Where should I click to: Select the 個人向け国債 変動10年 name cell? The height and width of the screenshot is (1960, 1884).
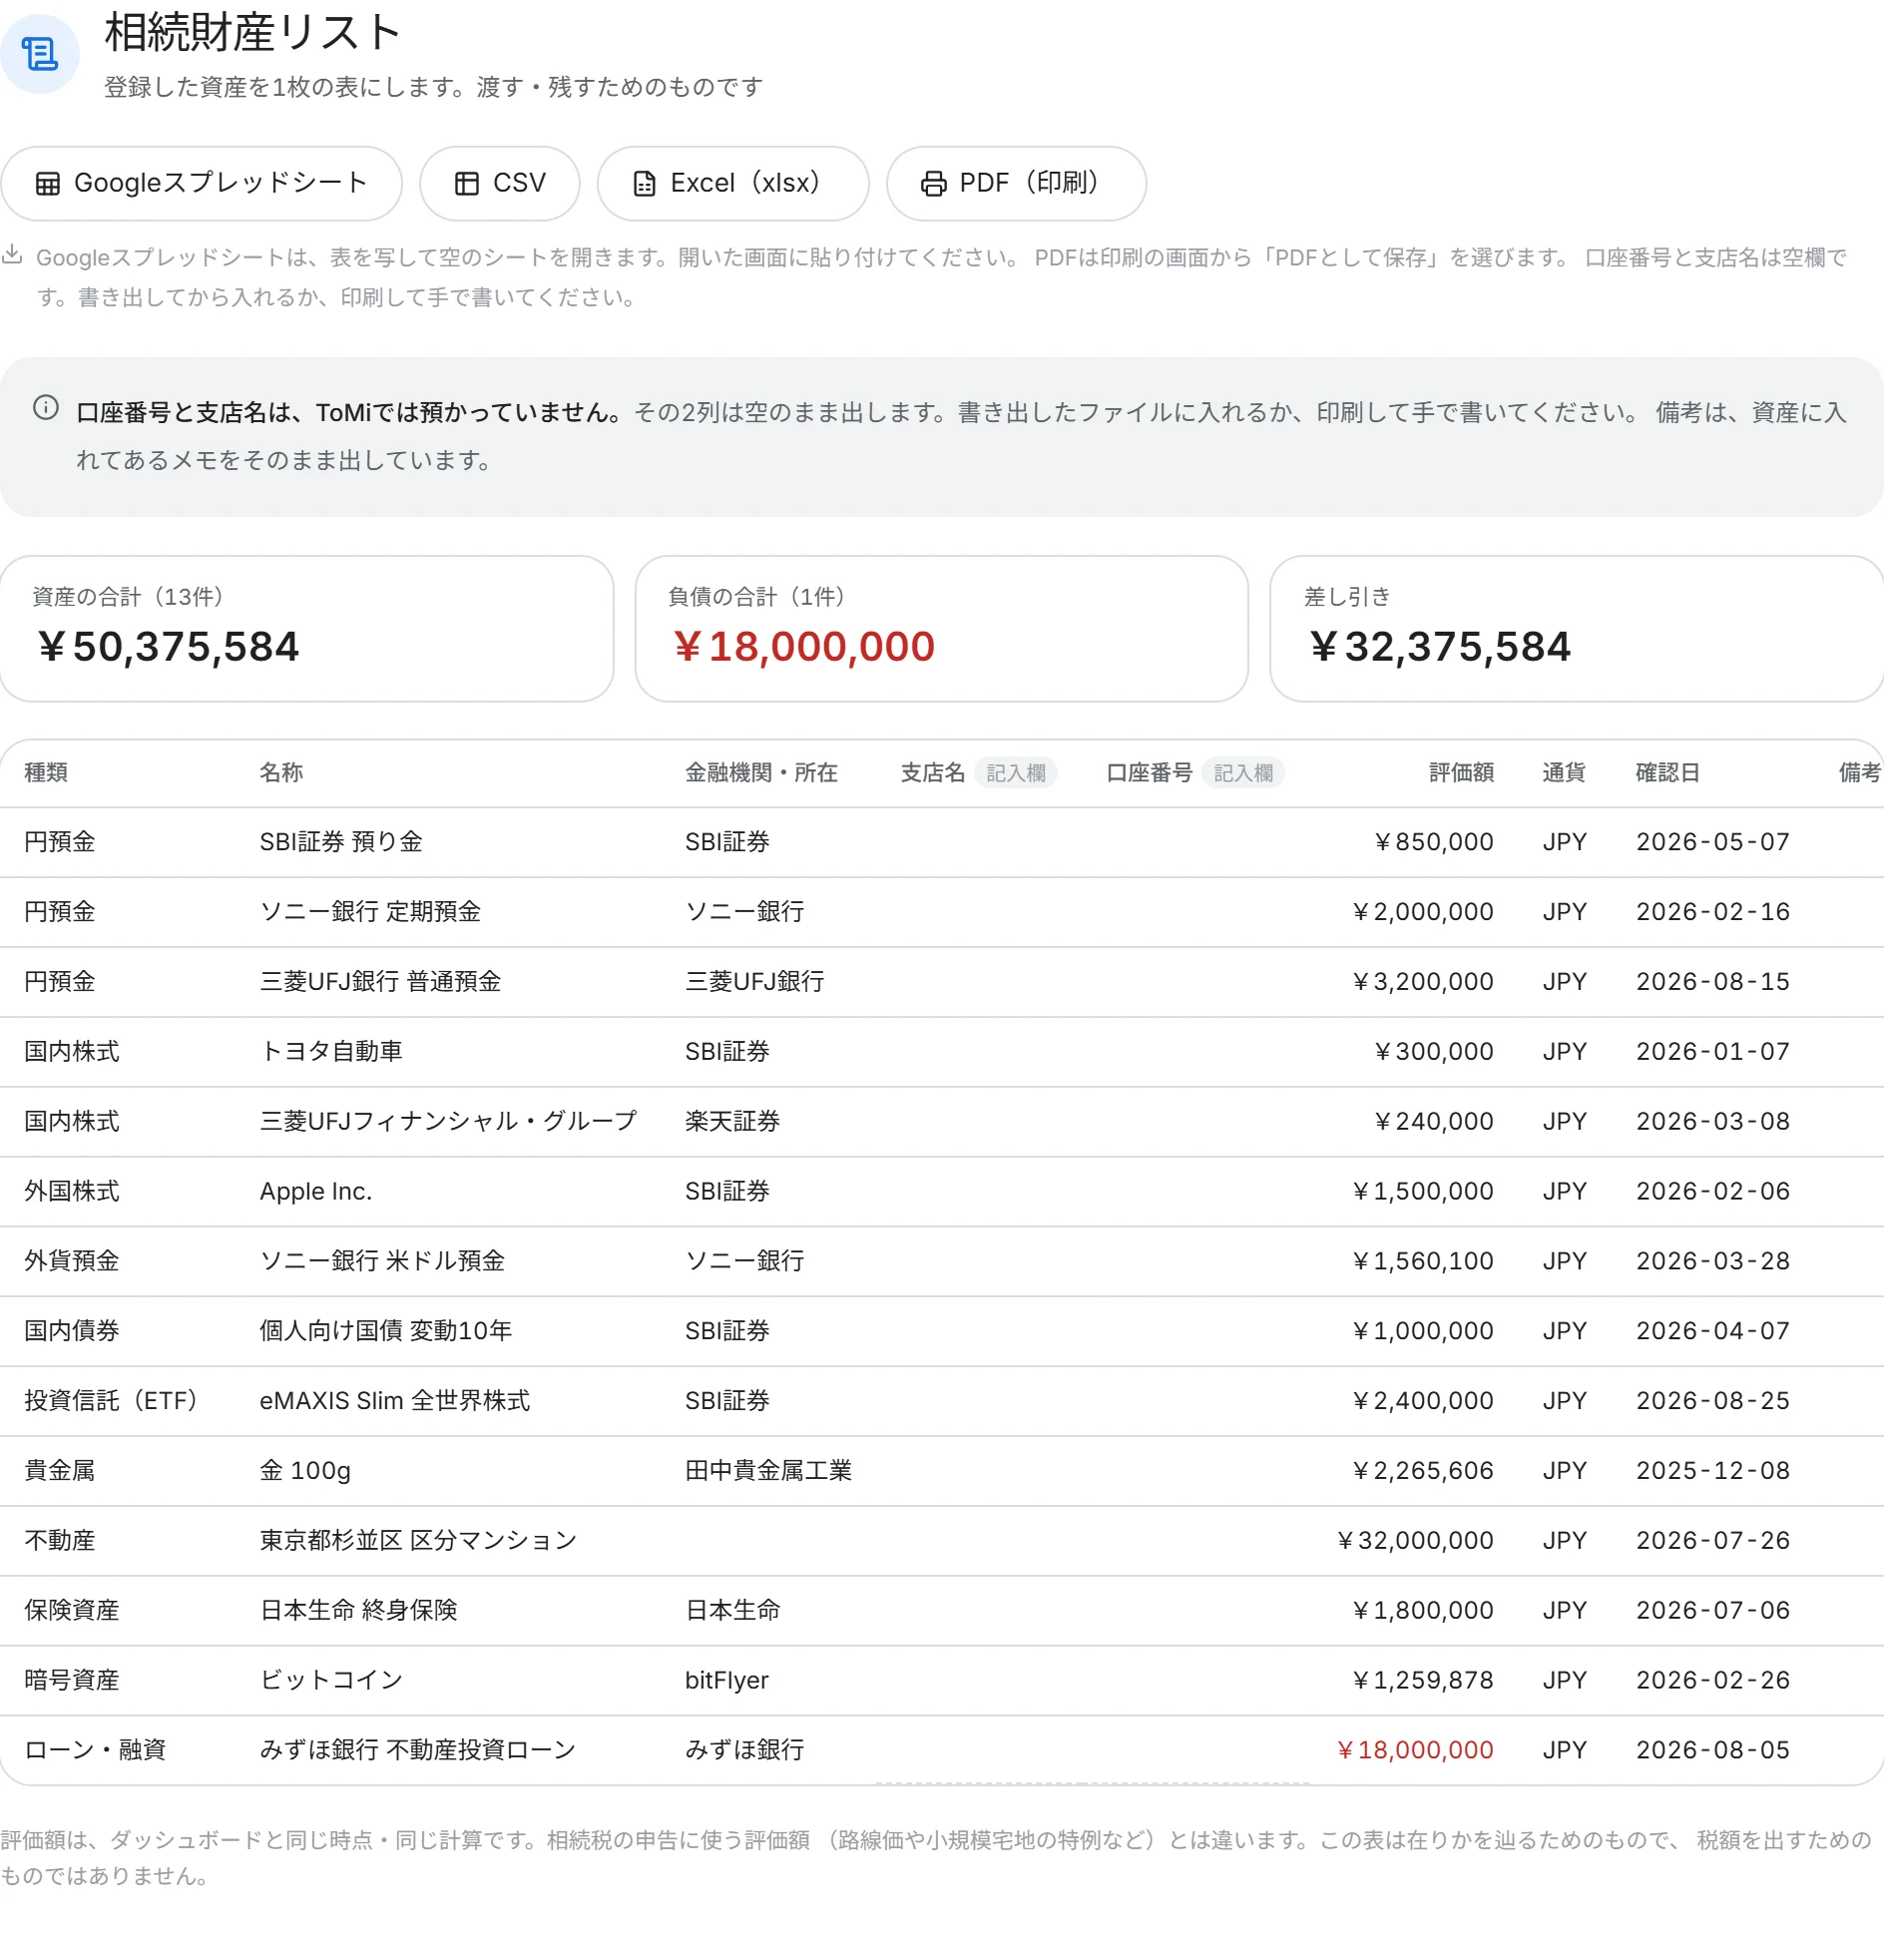(x=386, y=1332)
